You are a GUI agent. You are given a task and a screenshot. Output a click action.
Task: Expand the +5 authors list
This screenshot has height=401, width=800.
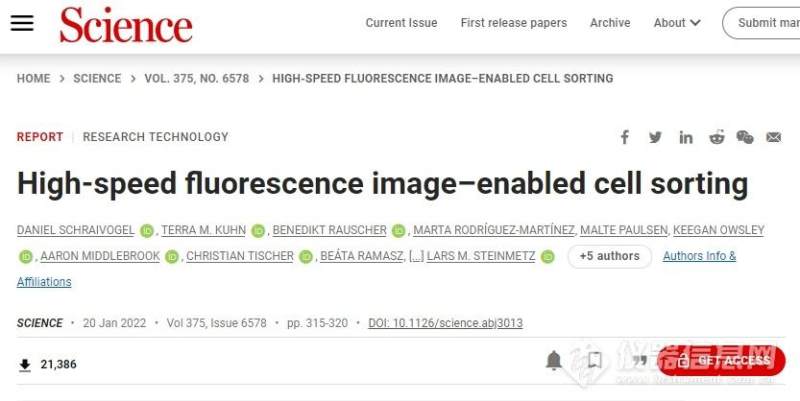point(609,256)
